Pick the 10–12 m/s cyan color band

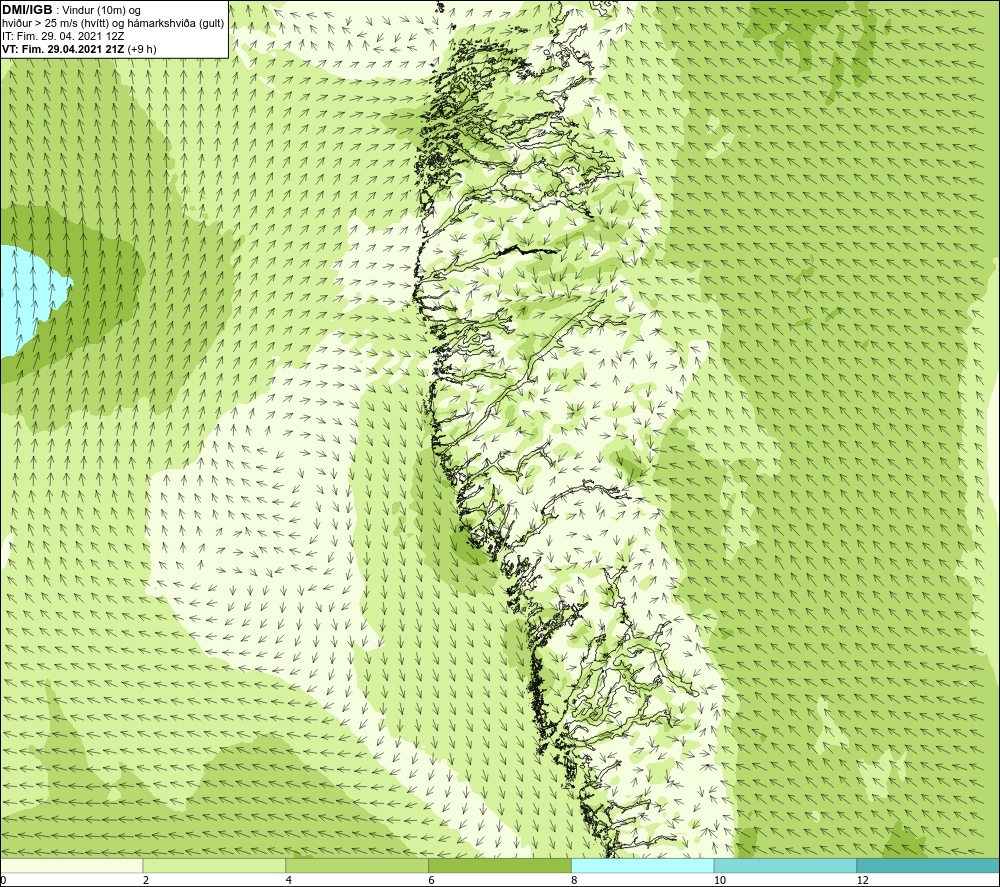coord(785,865)
